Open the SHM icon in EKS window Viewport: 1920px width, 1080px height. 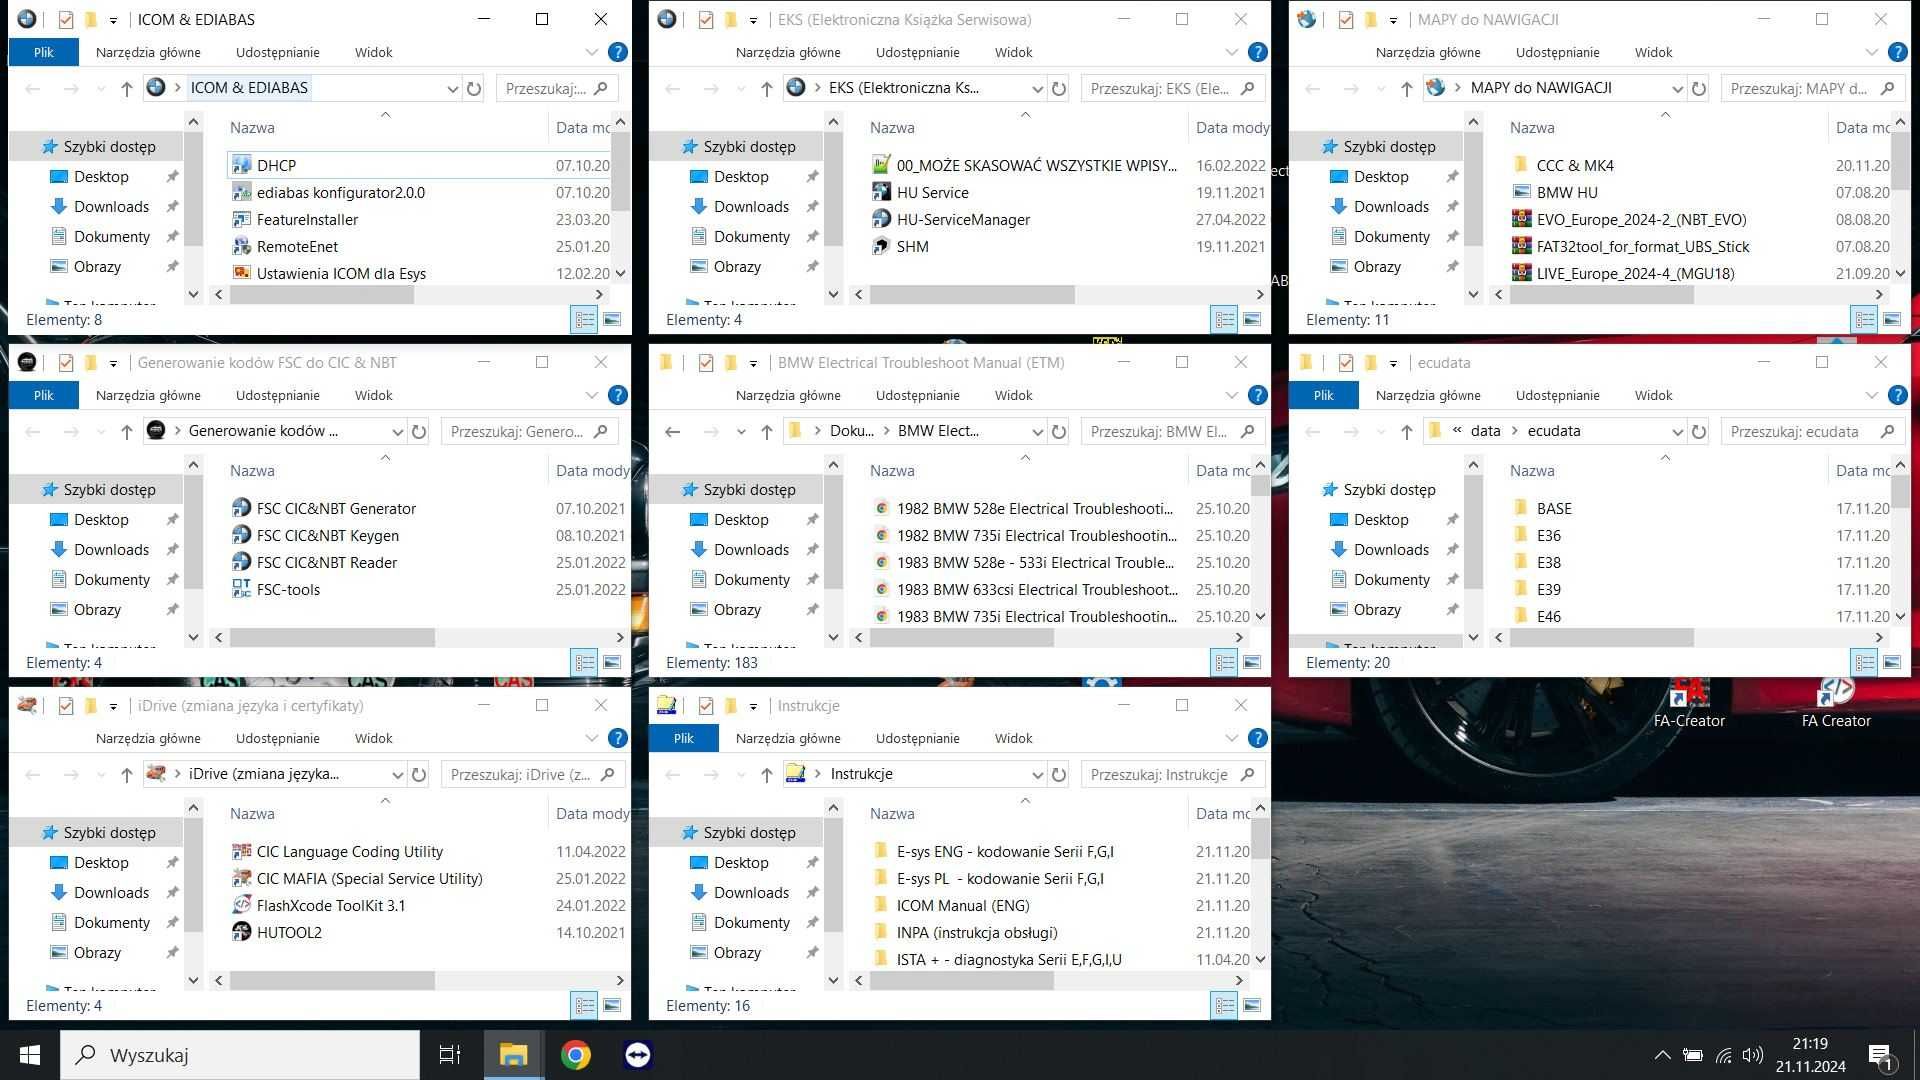coord(881,246)
